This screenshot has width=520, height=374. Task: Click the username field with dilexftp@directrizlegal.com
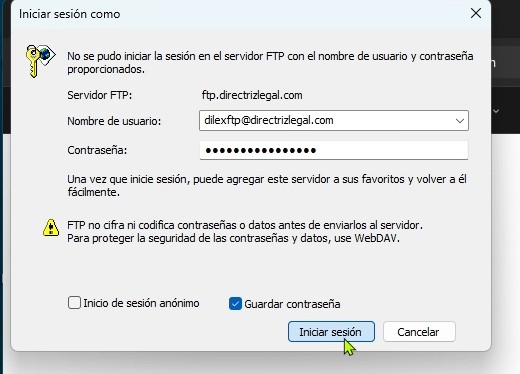(334, 120)
